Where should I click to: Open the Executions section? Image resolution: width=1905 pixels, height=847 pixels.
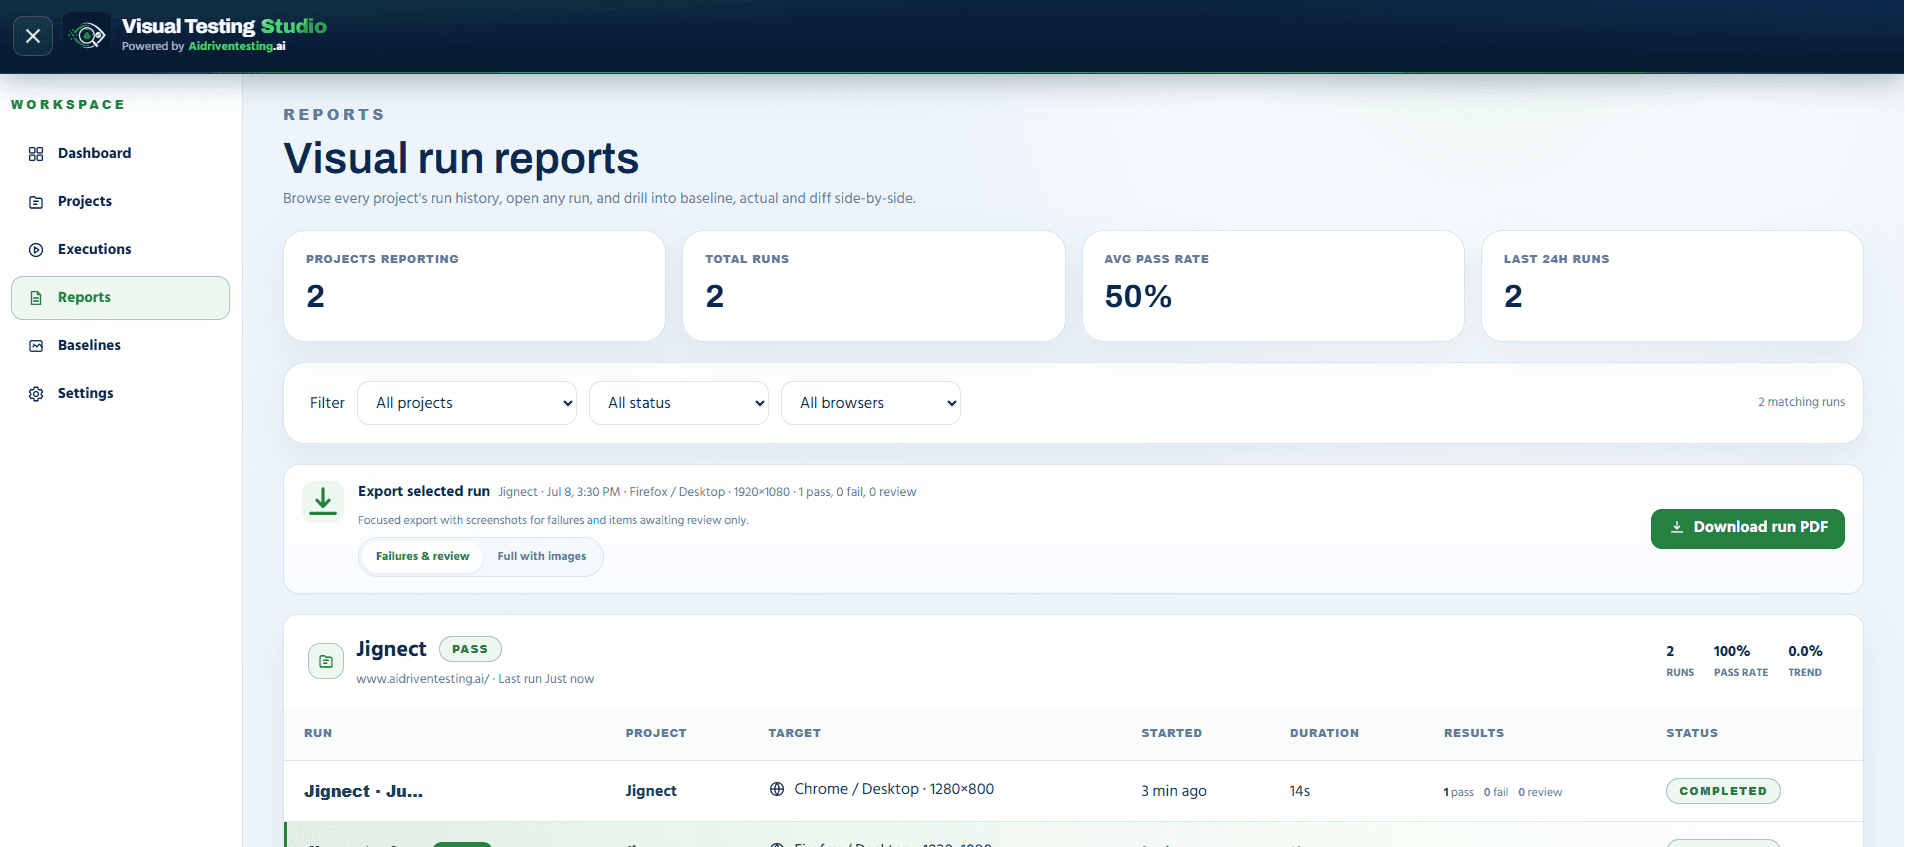point(120,249)
